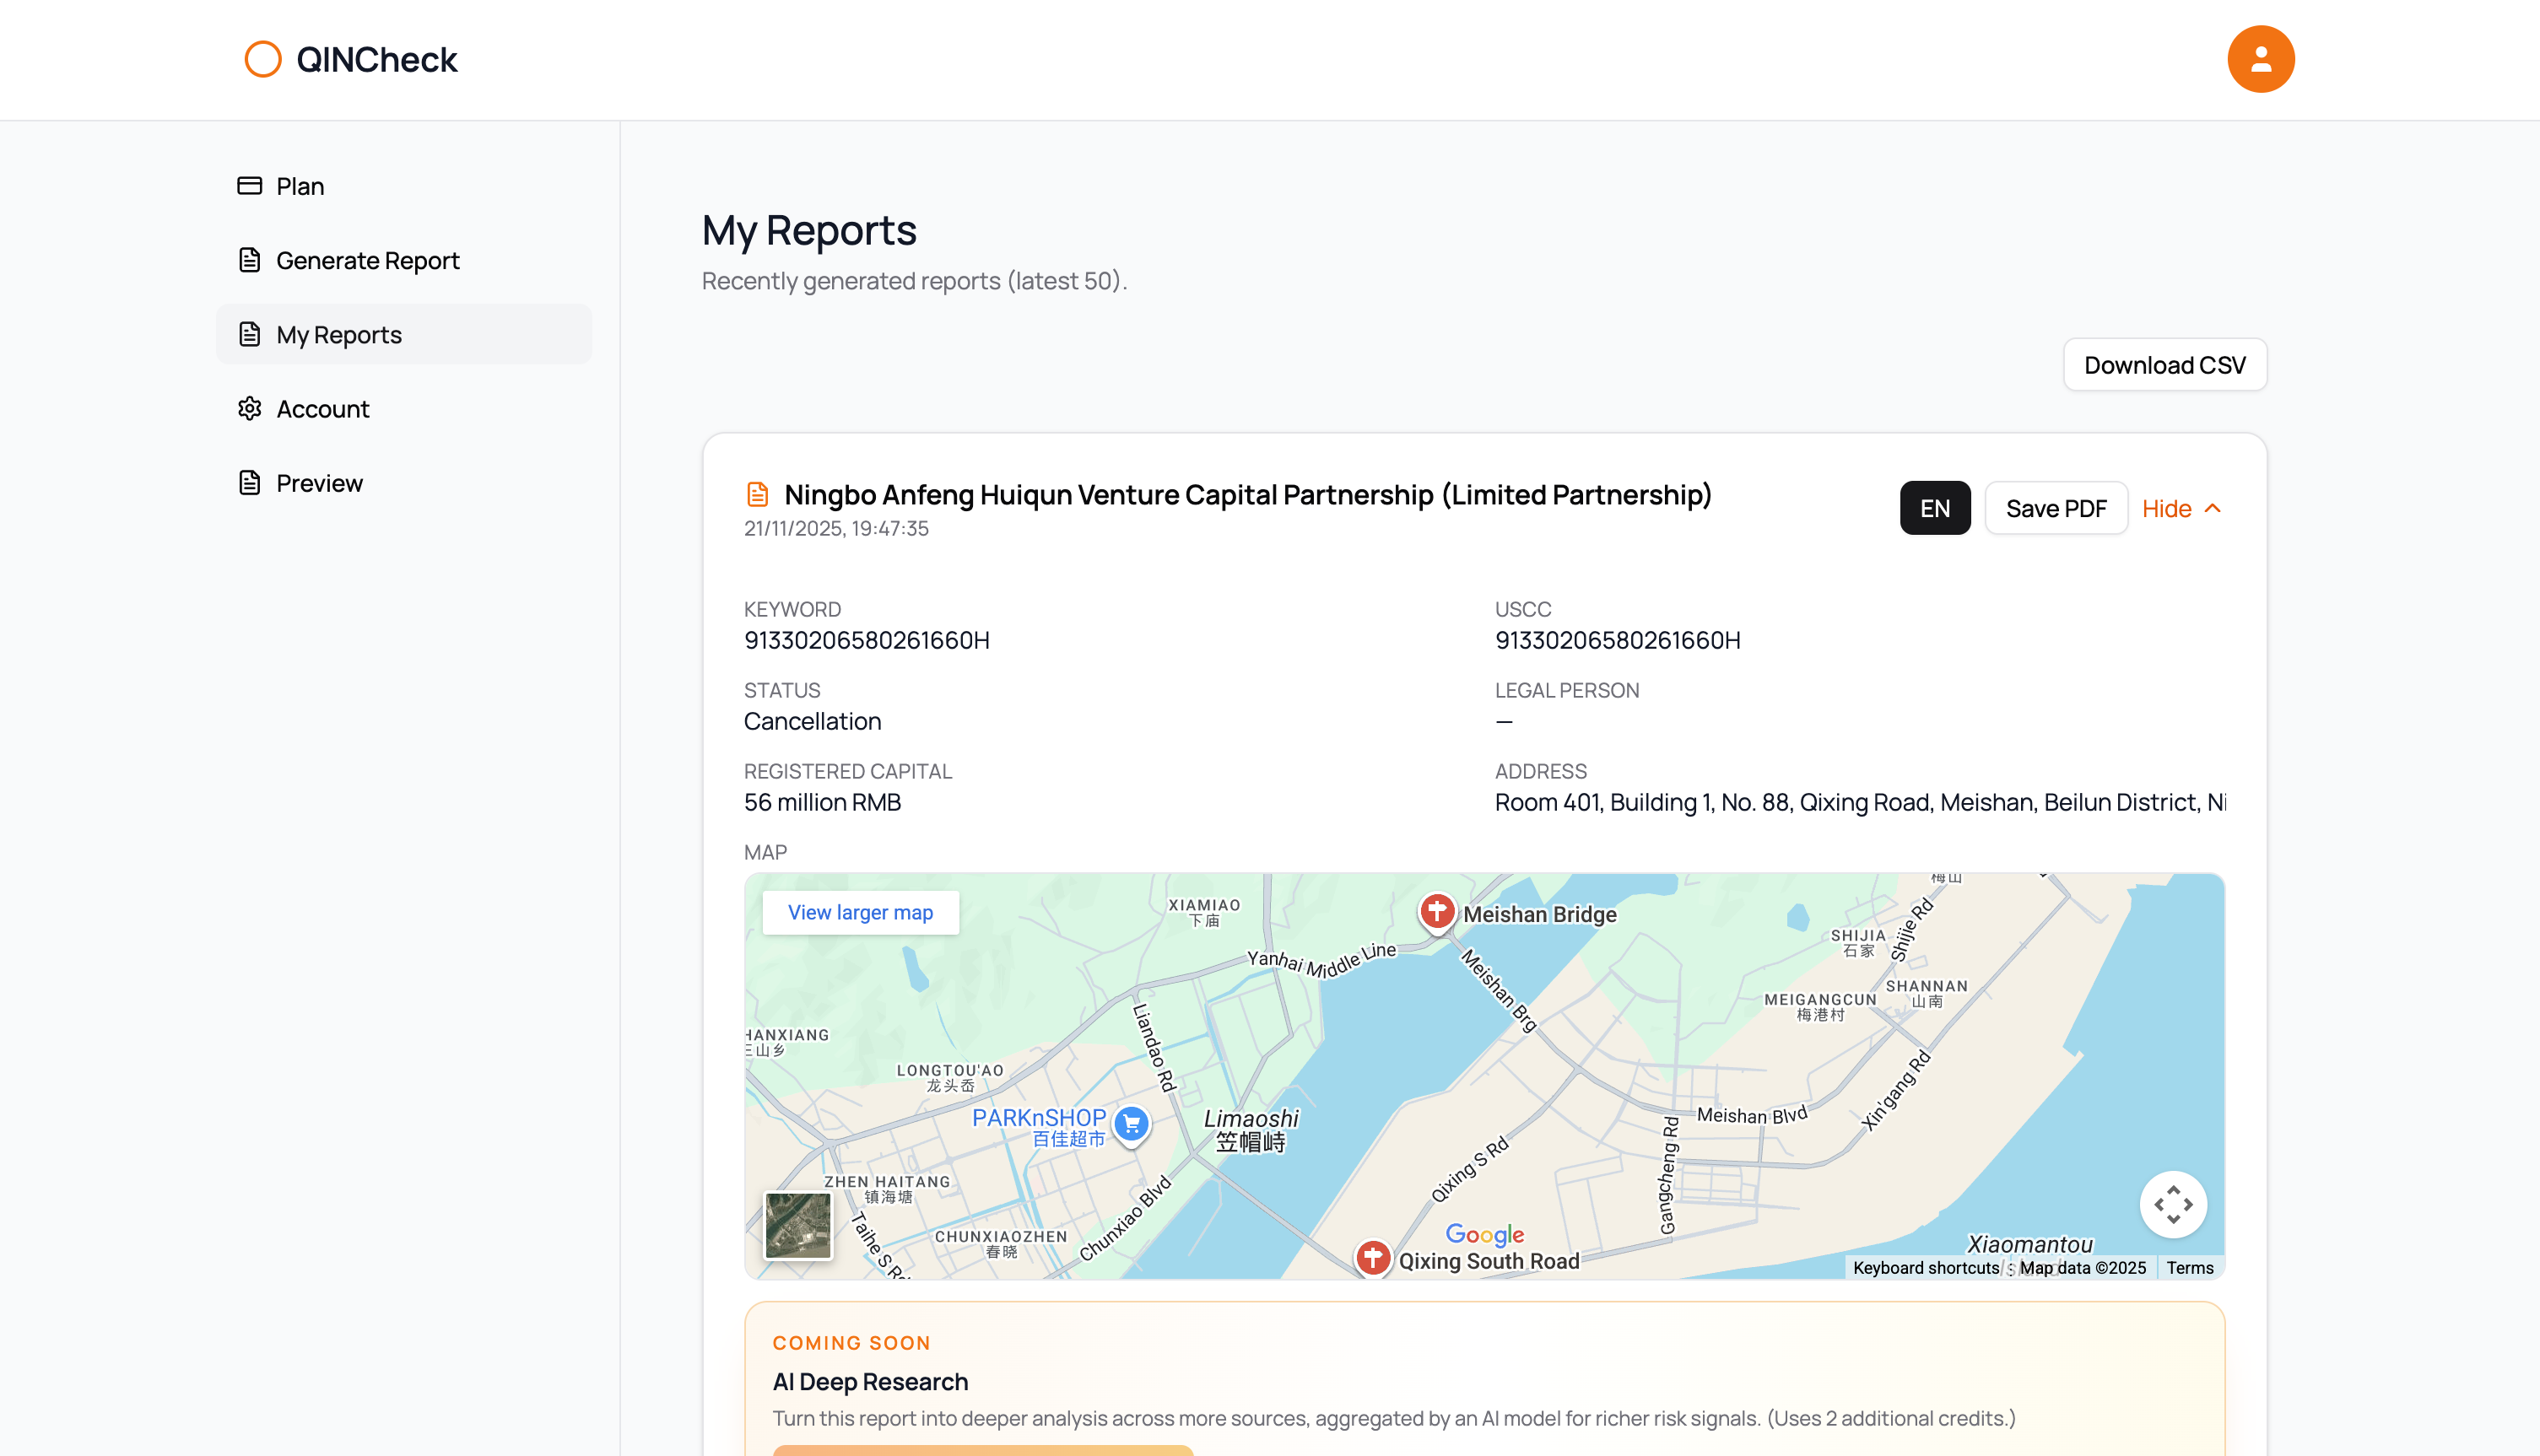Click the Download CSV button

point(2164,365)
